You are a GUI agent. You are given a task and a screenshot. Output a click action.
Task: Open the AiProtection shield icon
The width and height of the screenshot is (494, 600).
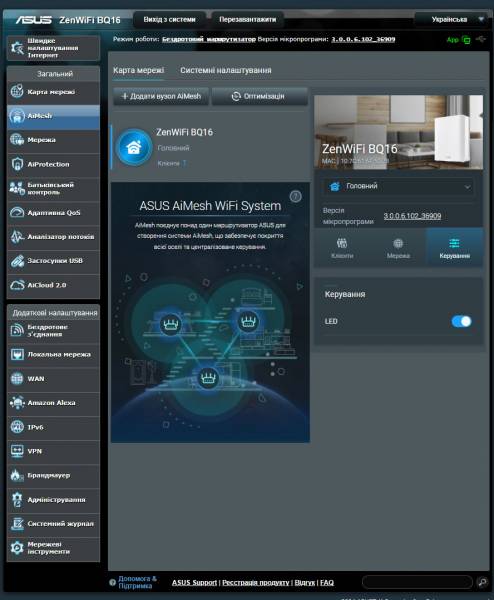point(17,164)
